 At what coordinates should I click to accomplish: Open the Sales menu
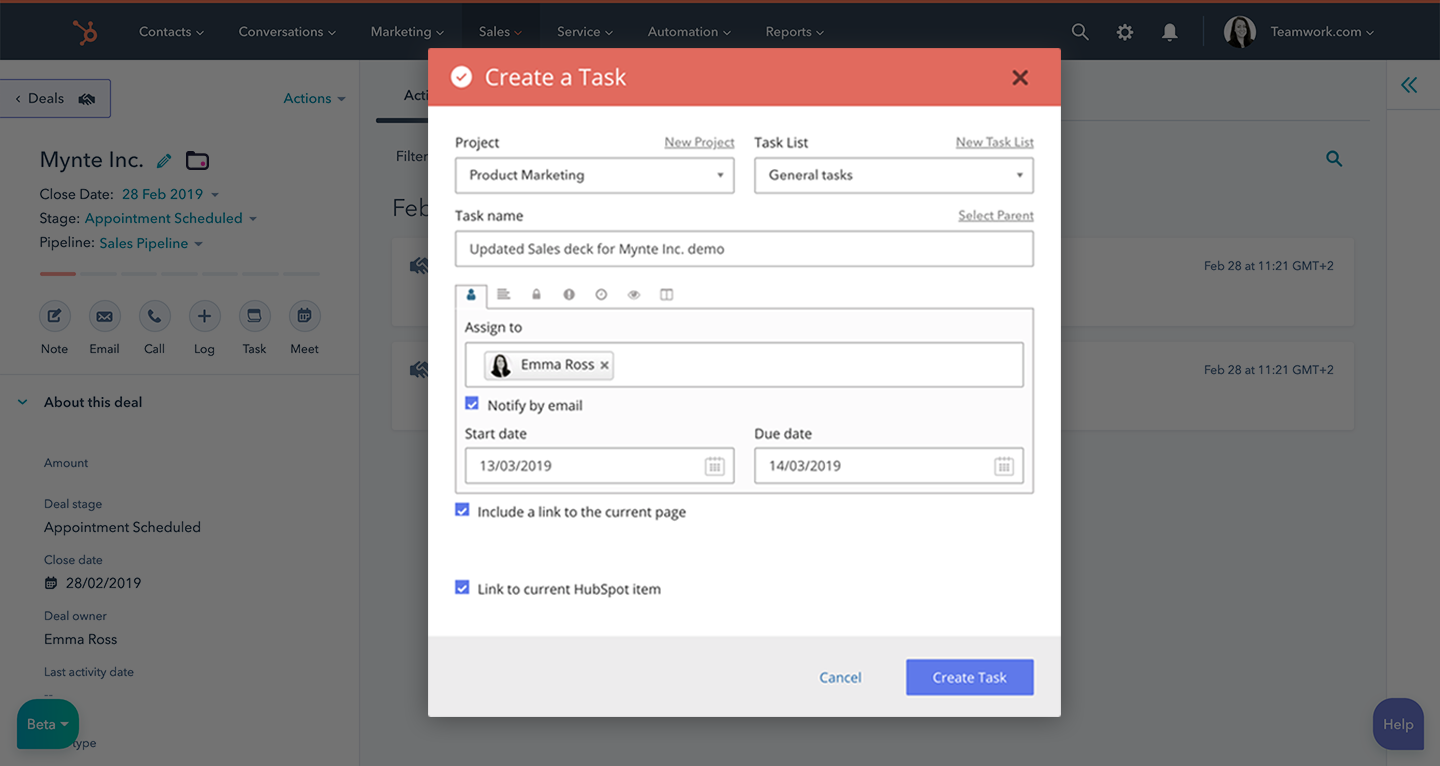(x=500, y=32)
